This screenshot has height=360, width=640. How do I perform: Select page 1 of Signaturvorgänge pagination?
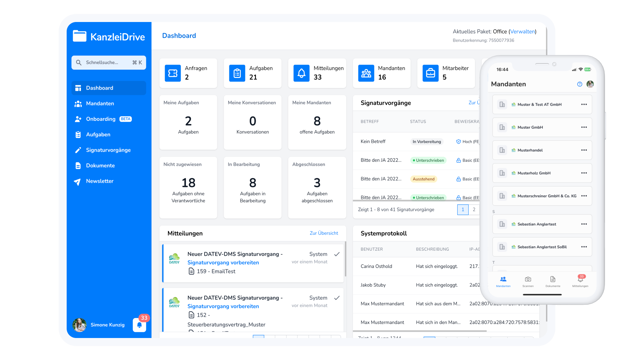tap(462, 209)
